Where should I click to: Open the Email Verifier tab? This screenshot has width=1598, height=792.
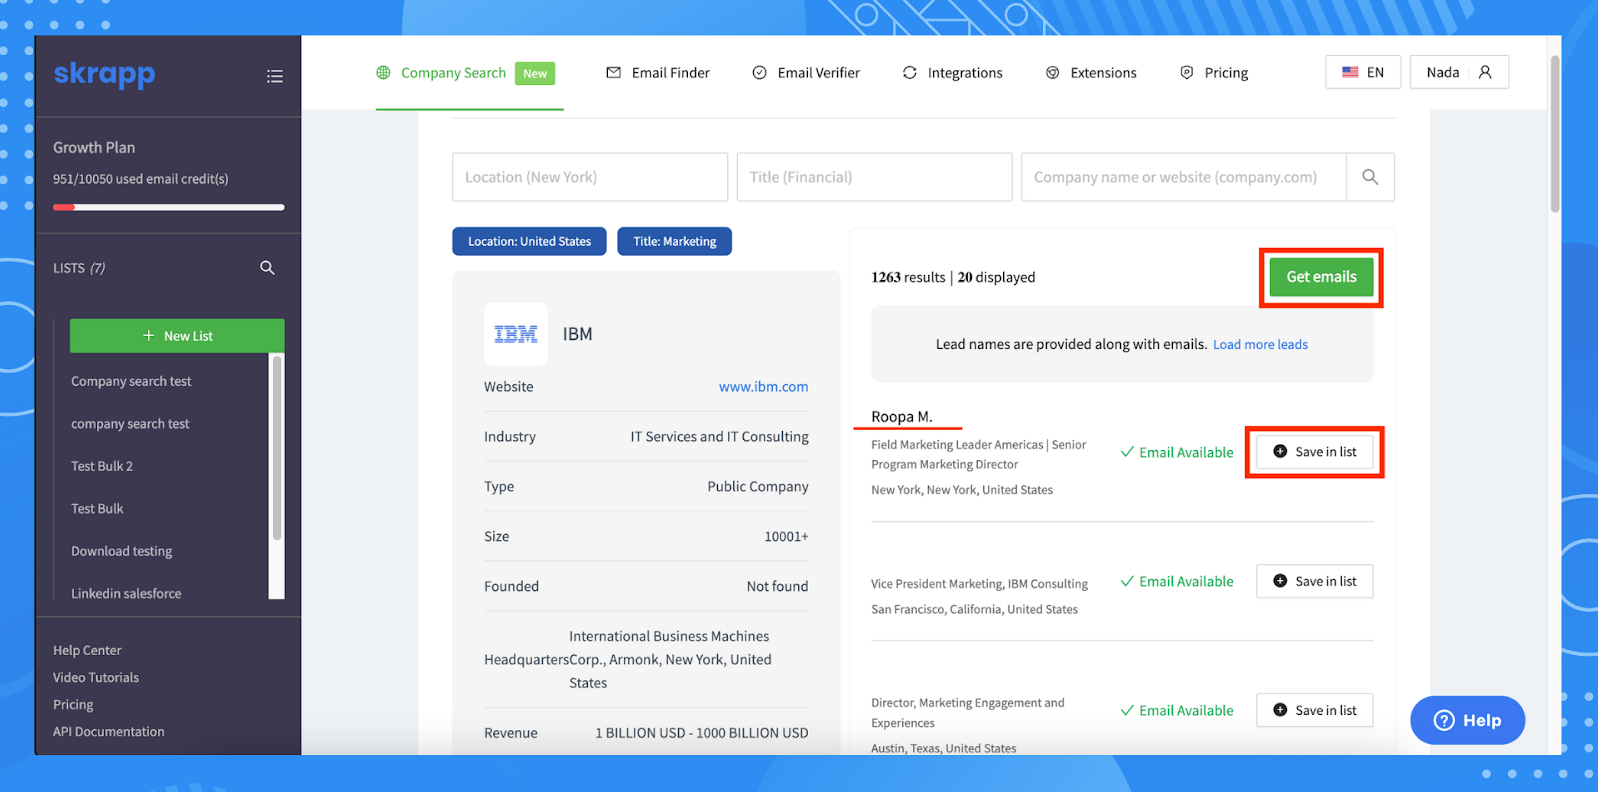[806, 73]
